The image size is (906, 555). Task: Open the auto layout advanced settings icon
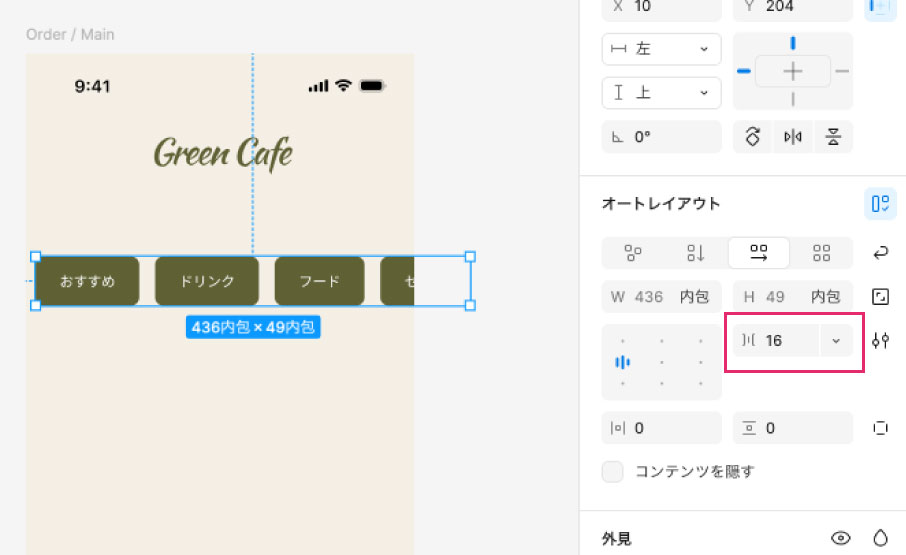point(881,341)
